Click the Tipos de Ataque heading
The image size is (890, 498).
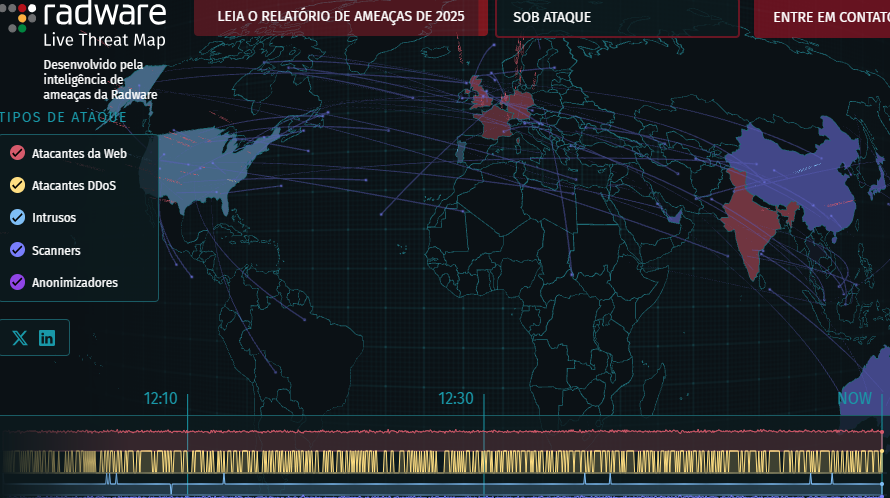click(63, 118)
